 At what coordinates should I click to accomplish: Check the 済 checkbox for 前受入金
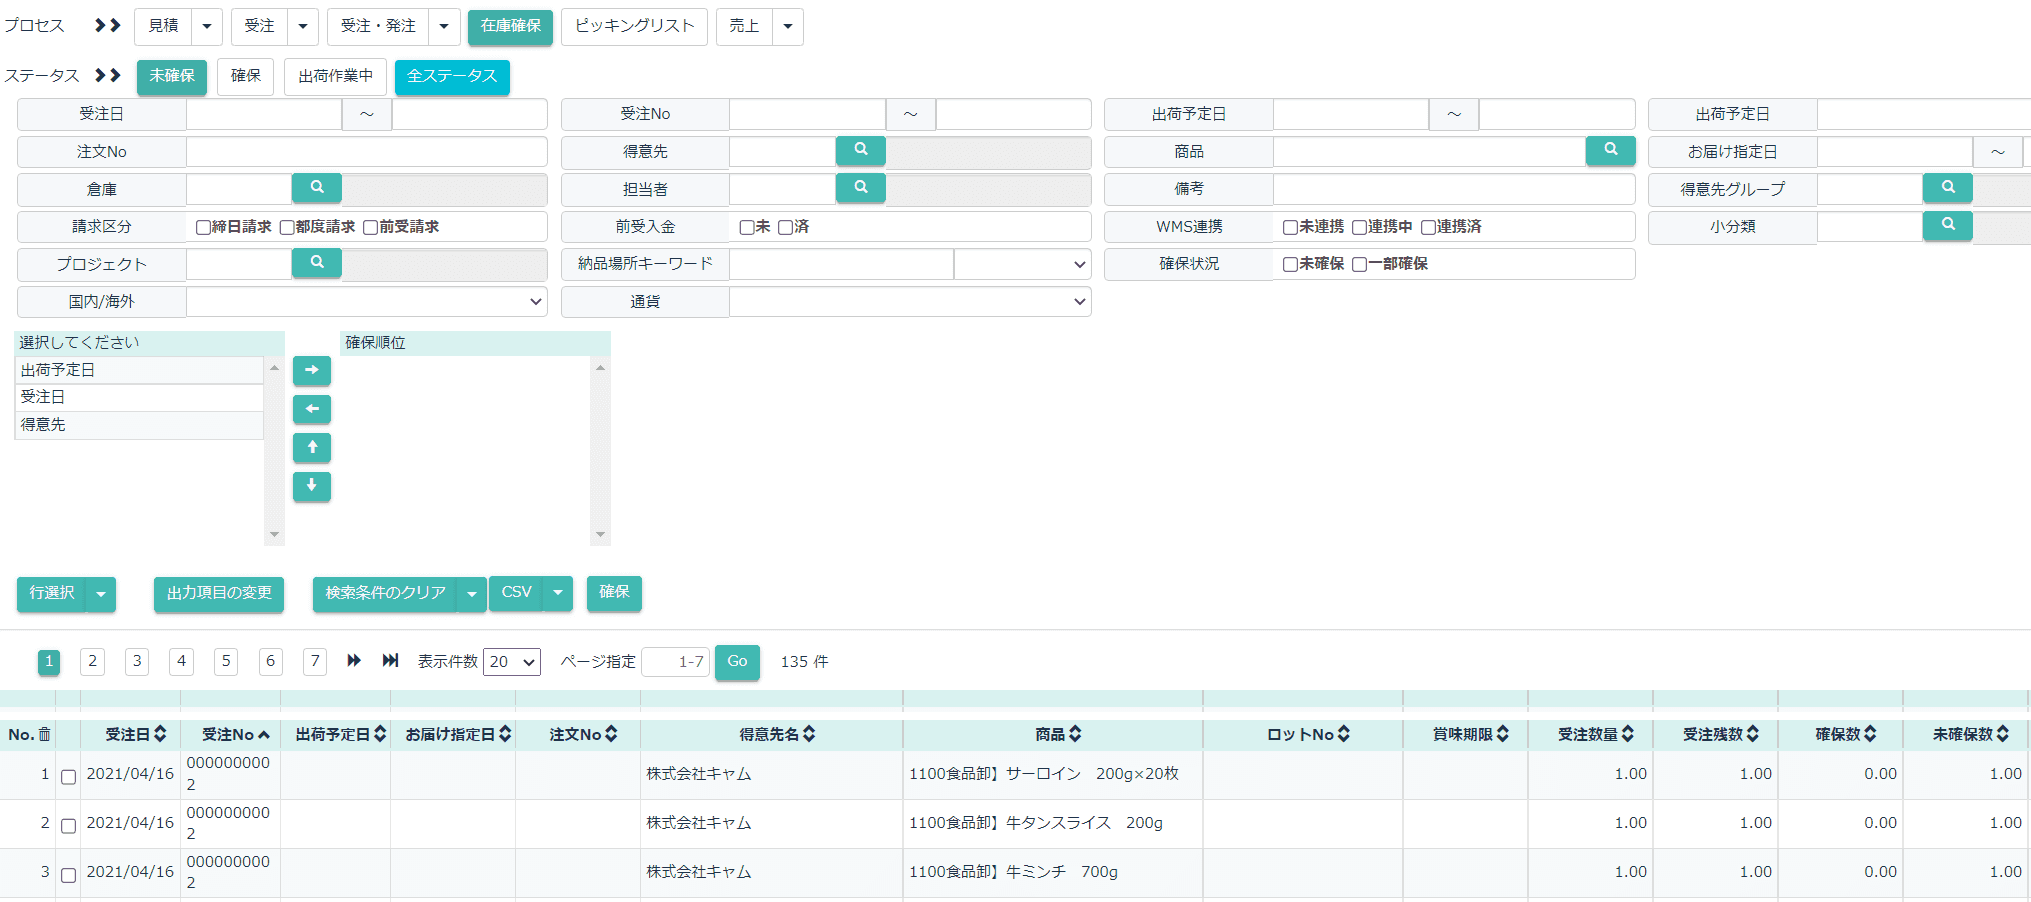786,228
